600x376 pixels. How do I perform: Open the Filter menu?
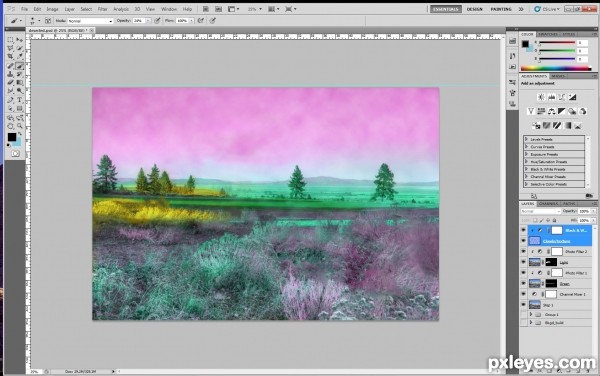102,9
